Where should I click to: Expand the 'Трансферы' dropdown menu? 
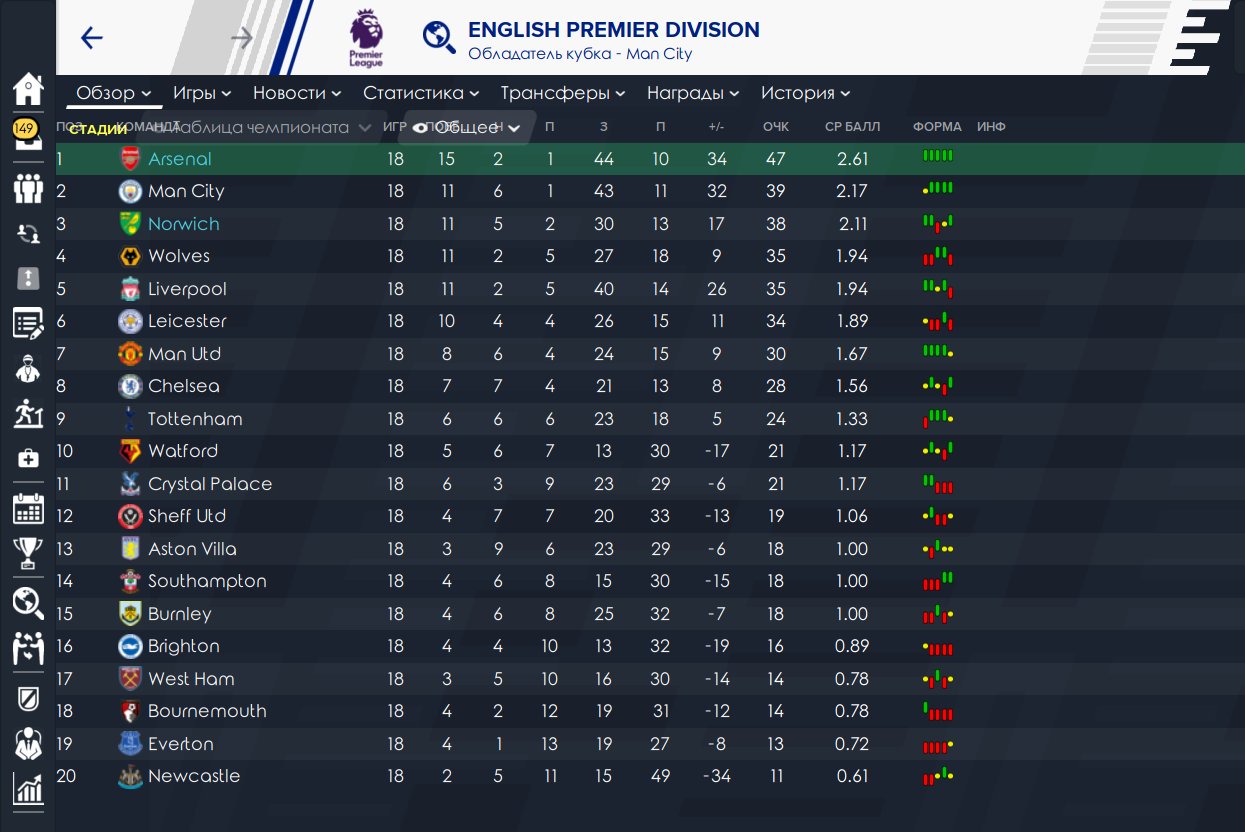tap(563, 93)
